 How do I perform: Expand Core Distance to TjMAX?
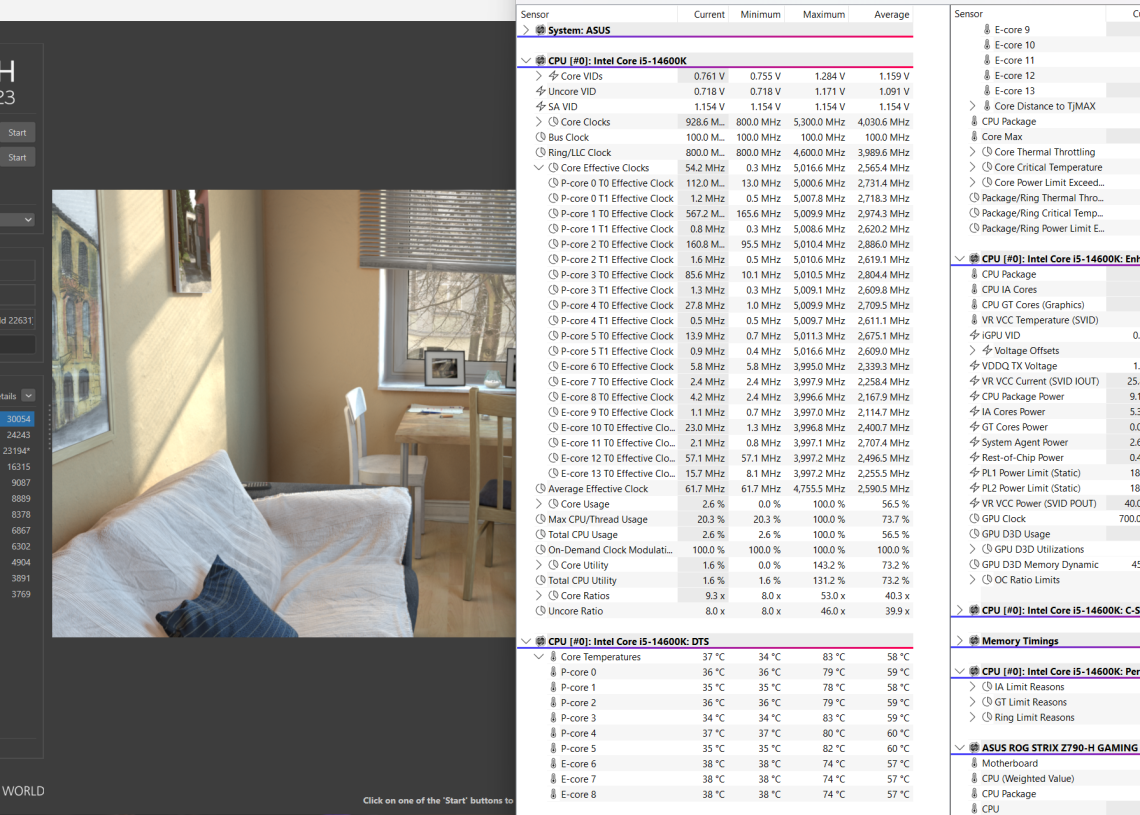pos(973,106)
